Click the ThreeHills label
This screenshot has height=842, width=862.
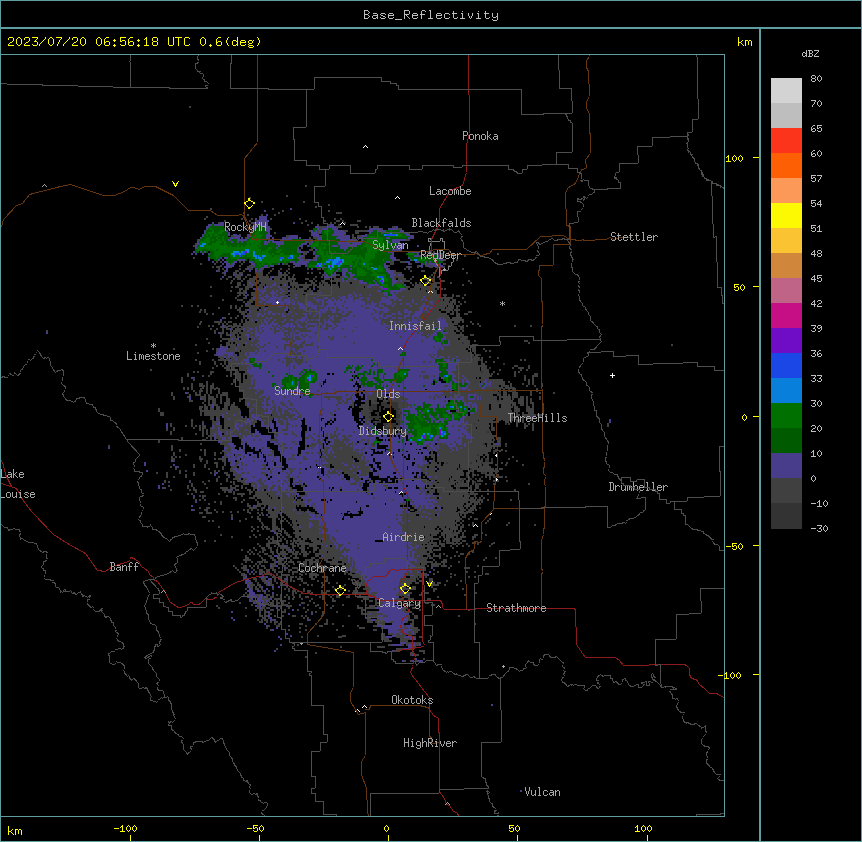point(538,418)
